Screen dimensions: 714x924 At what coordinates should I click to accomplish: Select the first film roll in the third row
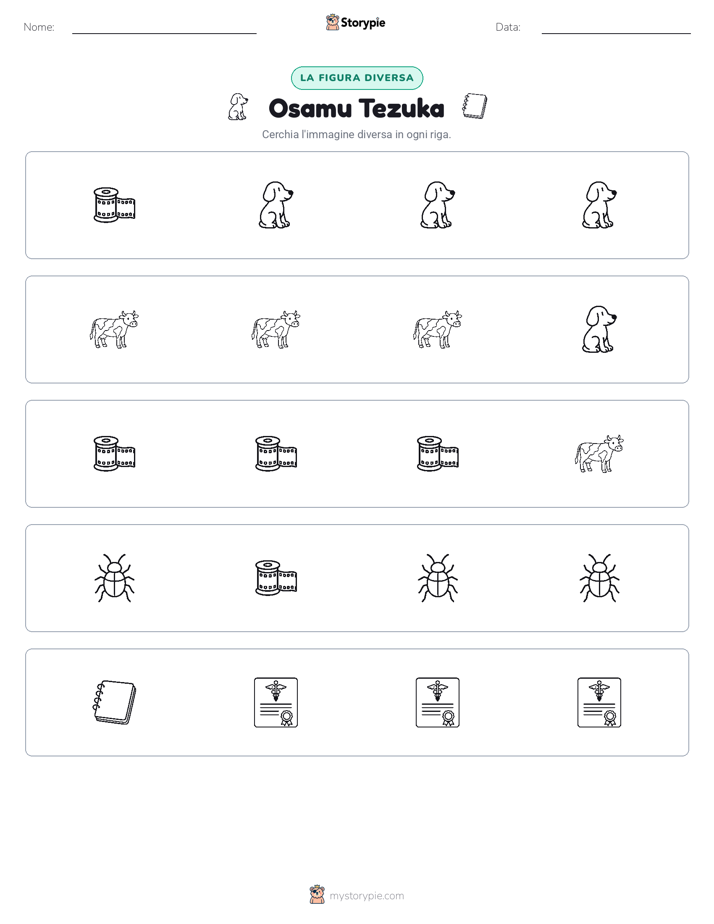pyautogui.click(x=114, y=454)
